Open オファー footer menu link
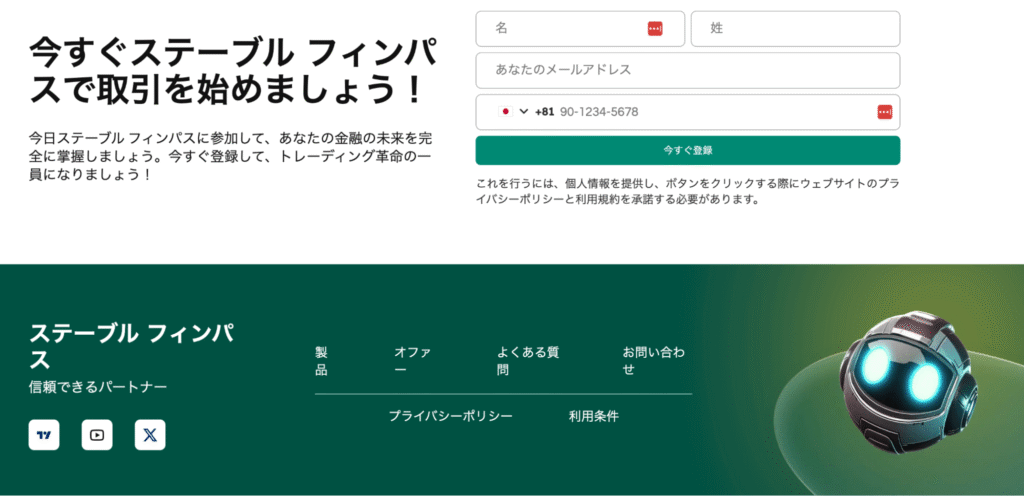Viewport: 1024px width, 496px height. [412, 362]
